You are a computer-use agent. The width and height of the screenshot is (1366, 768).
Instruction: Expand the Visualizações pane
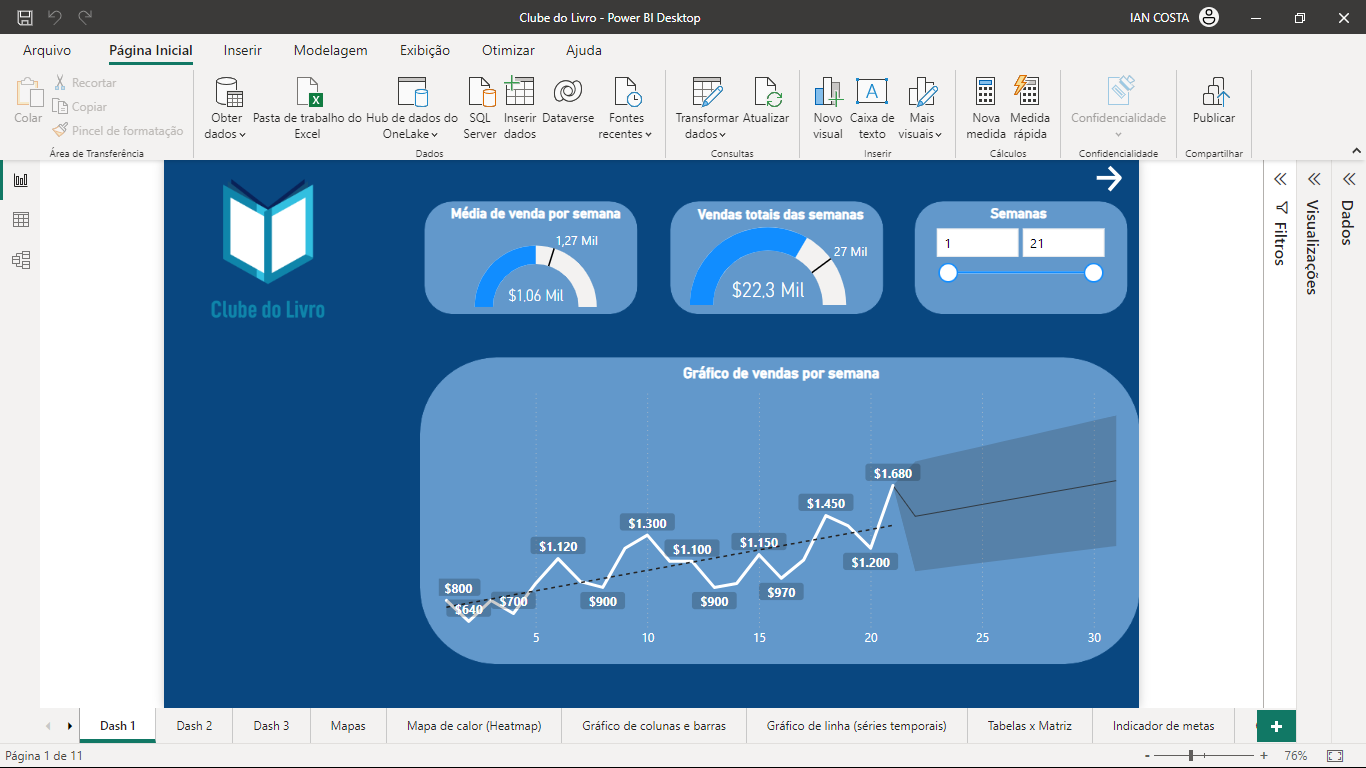click(1314, 179)
